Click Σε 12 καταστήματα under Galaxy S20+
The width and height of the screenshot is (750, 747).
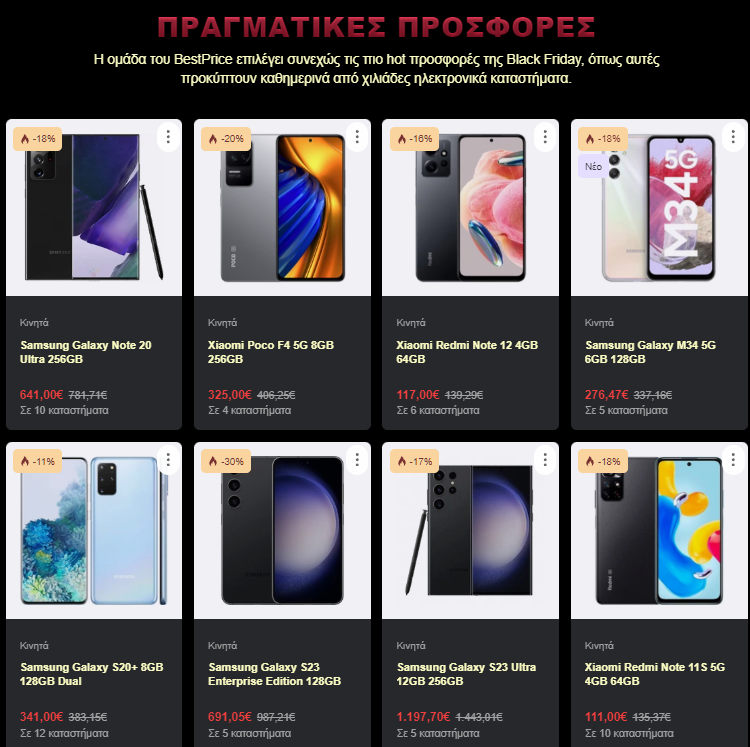(64, 733)
